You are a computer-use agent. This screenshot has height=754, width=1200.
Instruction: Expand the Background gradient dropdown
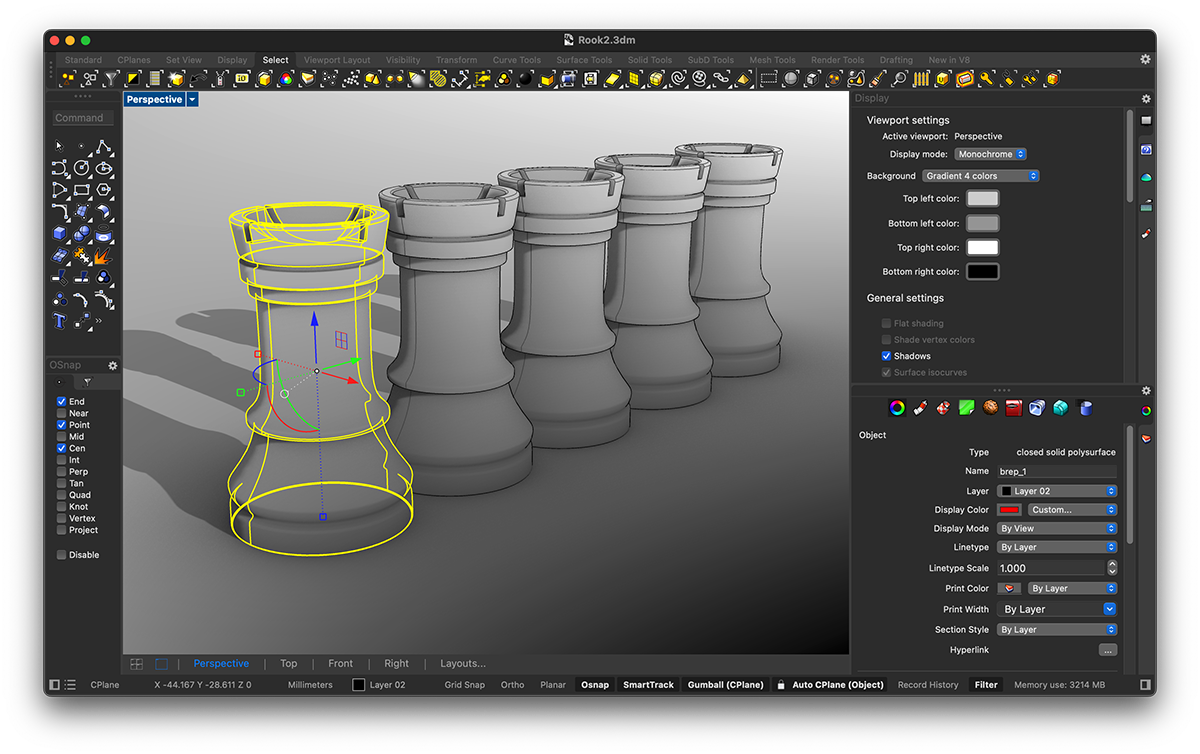pyautogui.click(x=980, y=176)
